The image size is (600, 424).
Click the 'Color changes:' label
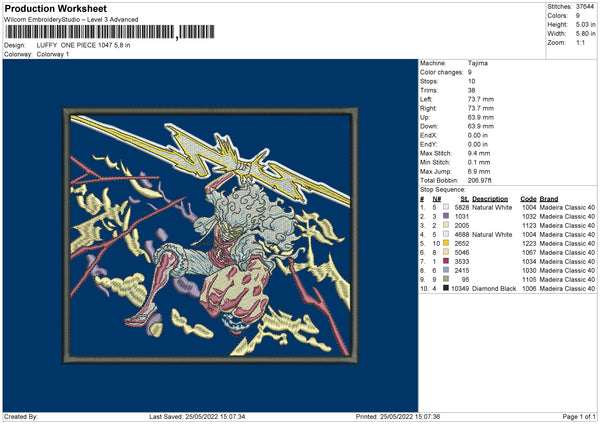441,72
